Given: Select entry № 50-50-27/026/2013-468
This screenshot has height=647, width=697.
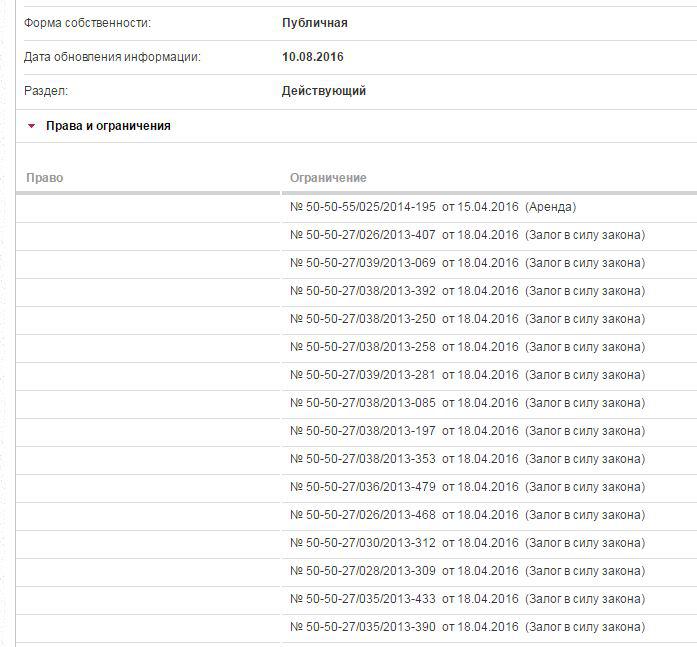Looking at the screenshot, I should coord(467,515).
